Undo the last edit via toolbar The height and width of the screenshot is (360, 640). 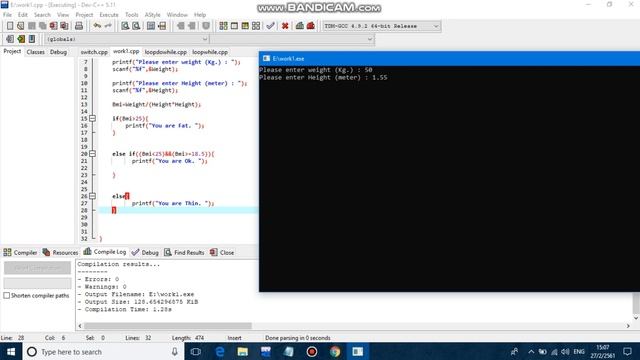coord(97,26)
